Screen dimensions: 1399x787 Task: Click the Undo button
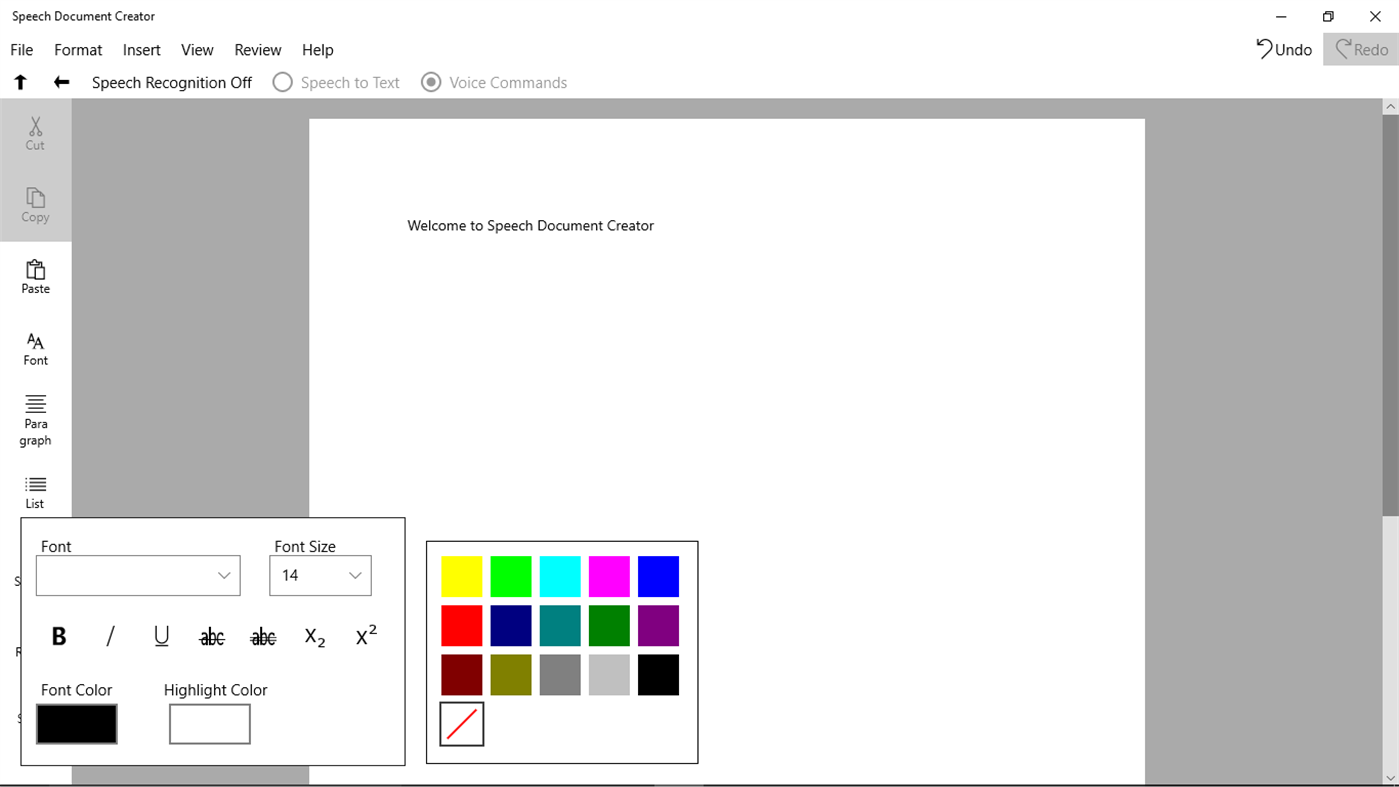click(1283, 48)
